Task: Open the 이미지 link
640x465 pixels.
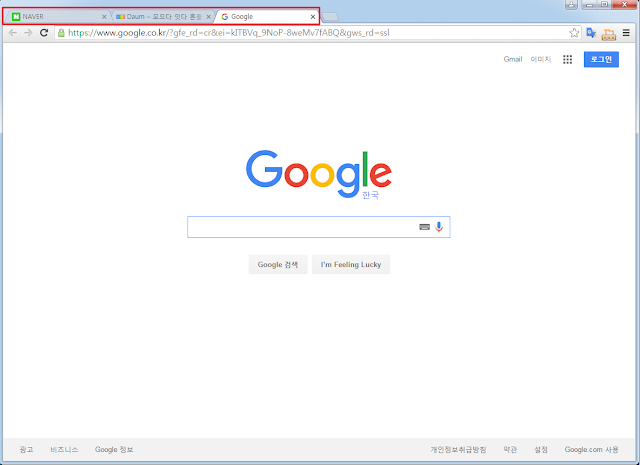Action: tap(540, 60)
